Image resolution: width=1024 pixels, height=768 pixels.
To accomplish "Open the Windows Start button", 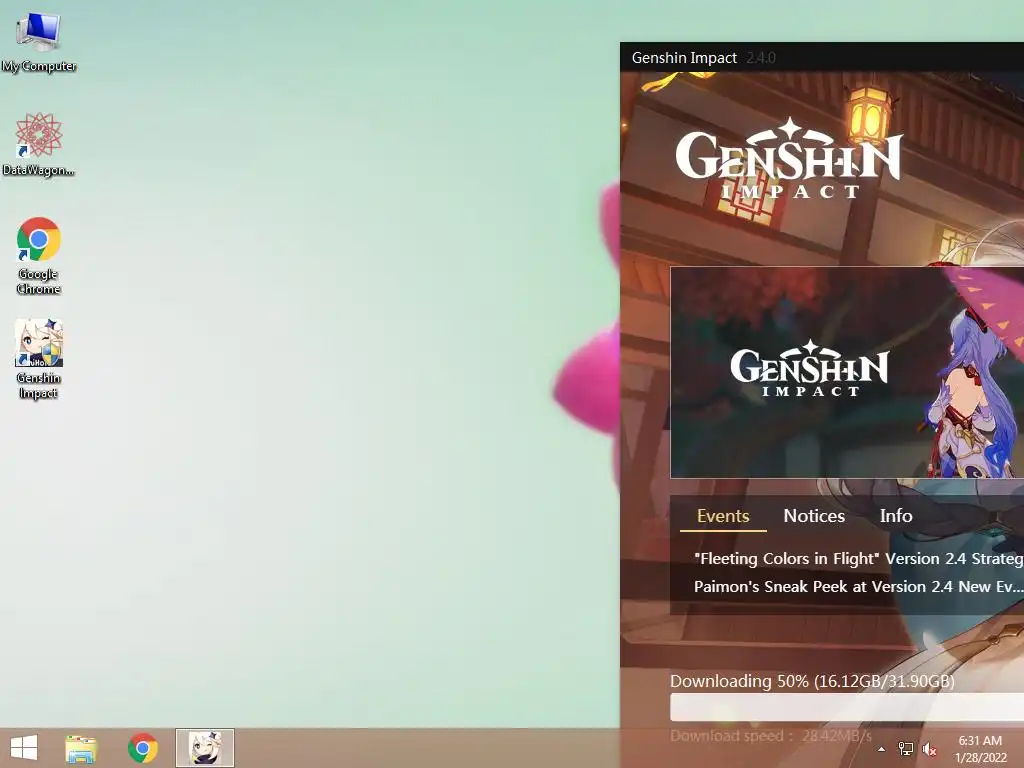I will tap(24, 748).
